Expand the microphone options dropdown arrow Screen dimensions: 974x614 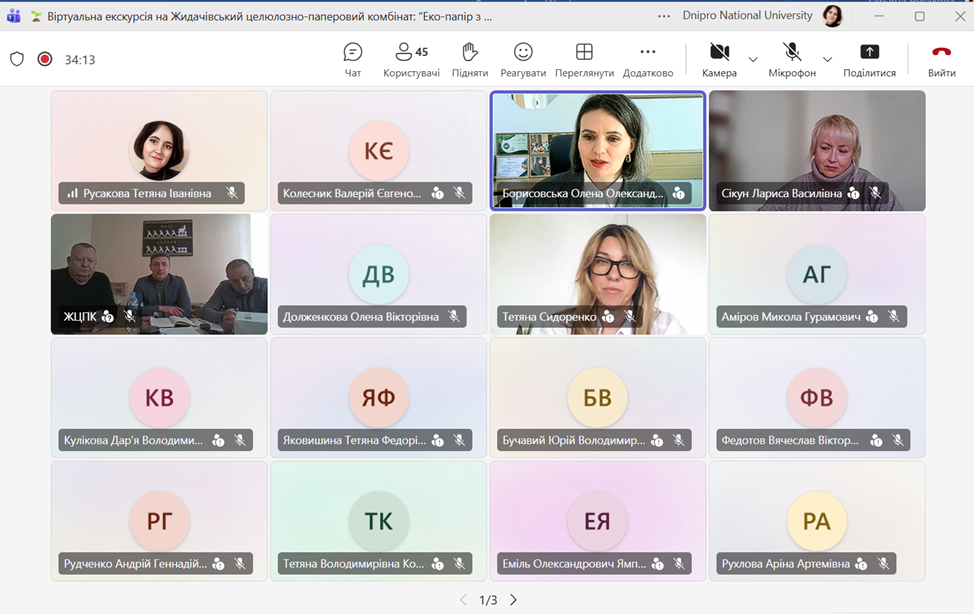tap(827, 60)
